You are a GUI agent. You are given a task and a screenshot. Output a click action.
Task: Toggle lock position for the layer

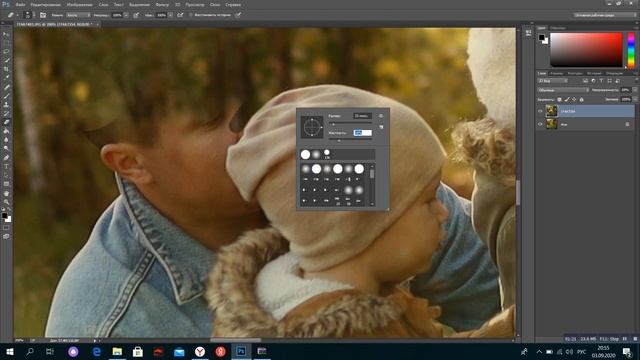click(x=574, y=100)
